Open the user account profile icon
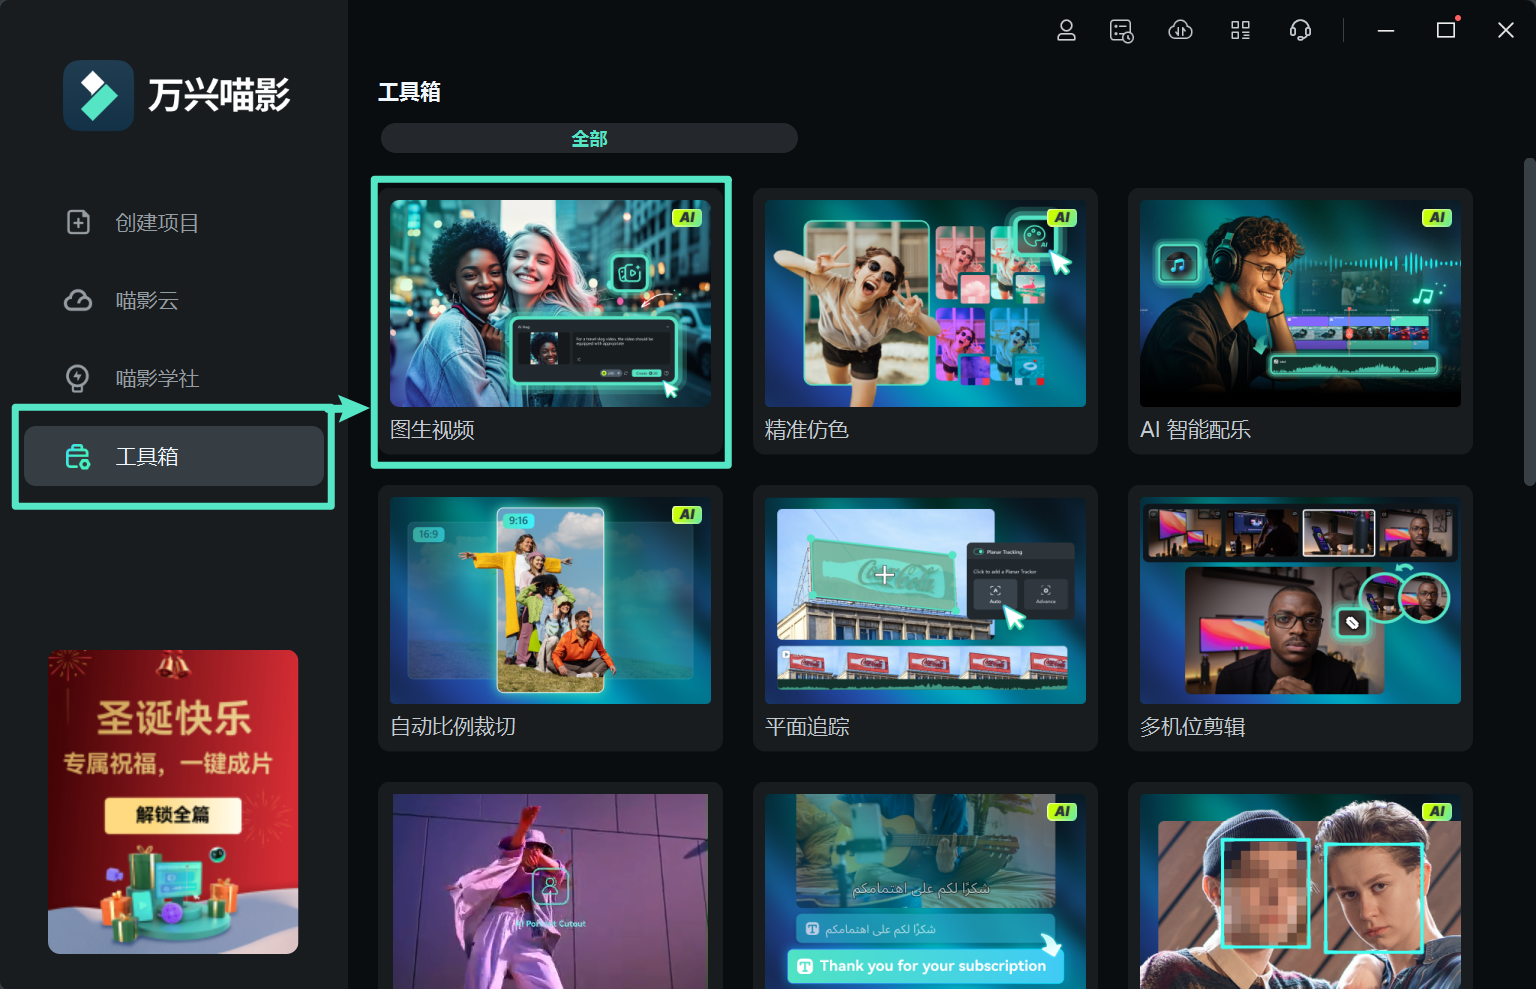The width and height of the screenshot is (1536, 989). (1066, 30)
